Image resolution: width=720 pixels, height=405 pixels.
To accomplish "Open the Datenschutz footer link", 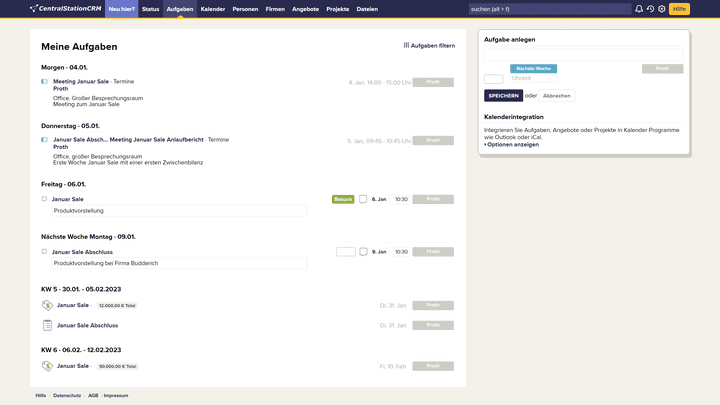I will coord(67,395).
